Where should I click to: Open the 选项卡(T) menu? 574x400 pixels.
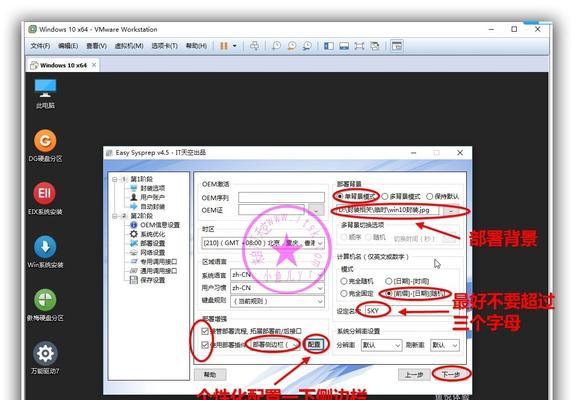coord(164,46)
